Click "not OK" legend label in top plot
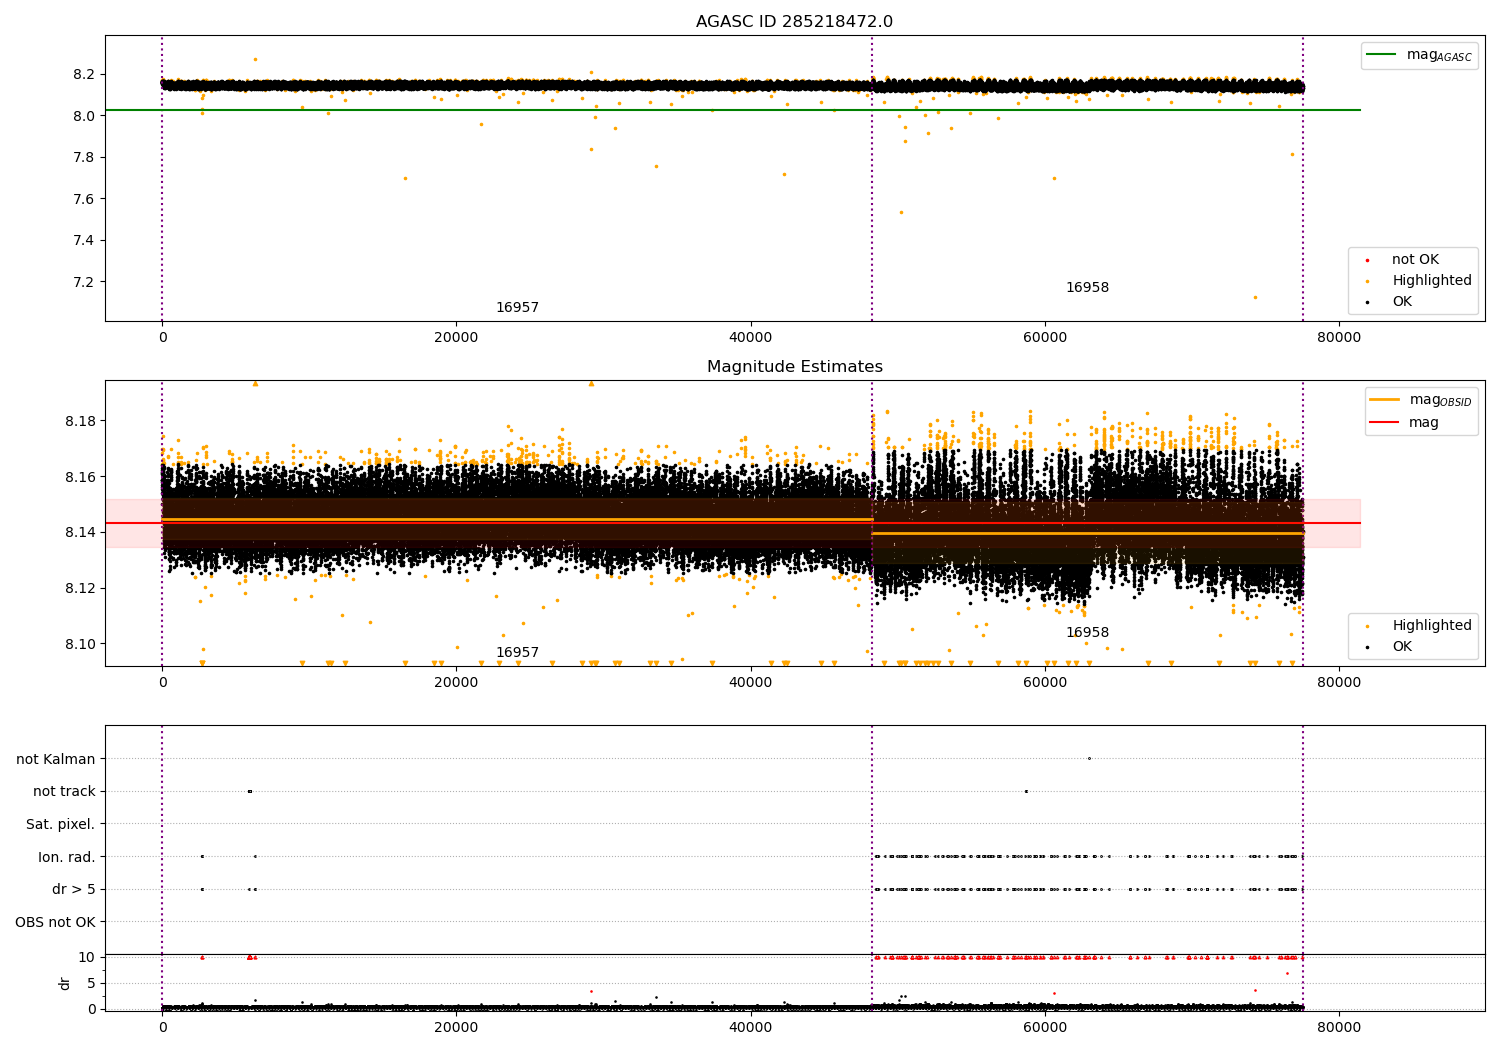The image size is (1500, 1050). click(x=1415, y=260)
